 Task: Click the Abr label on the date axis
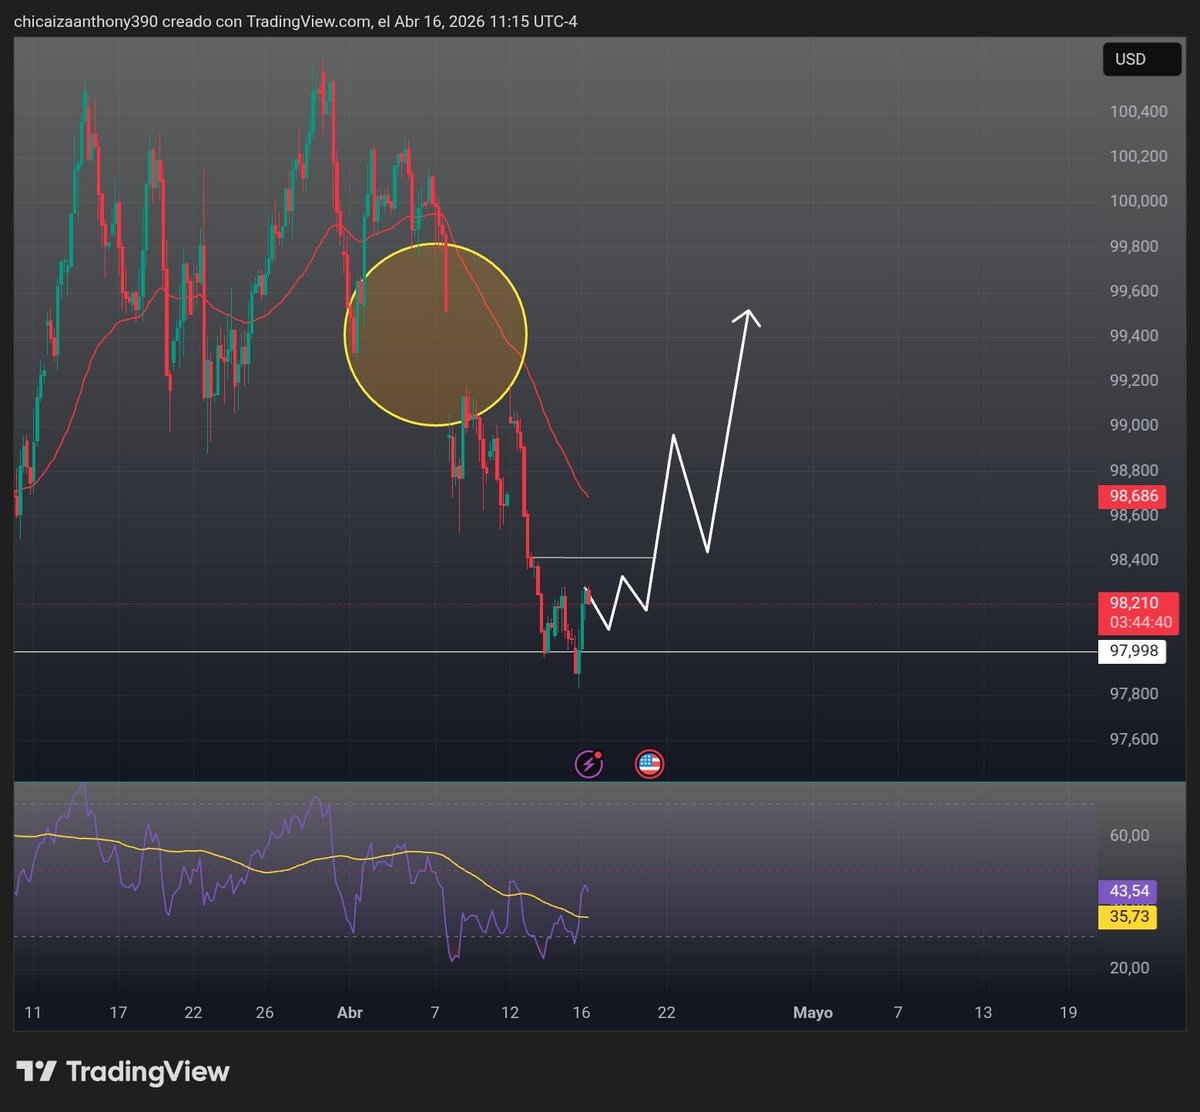350,1012
